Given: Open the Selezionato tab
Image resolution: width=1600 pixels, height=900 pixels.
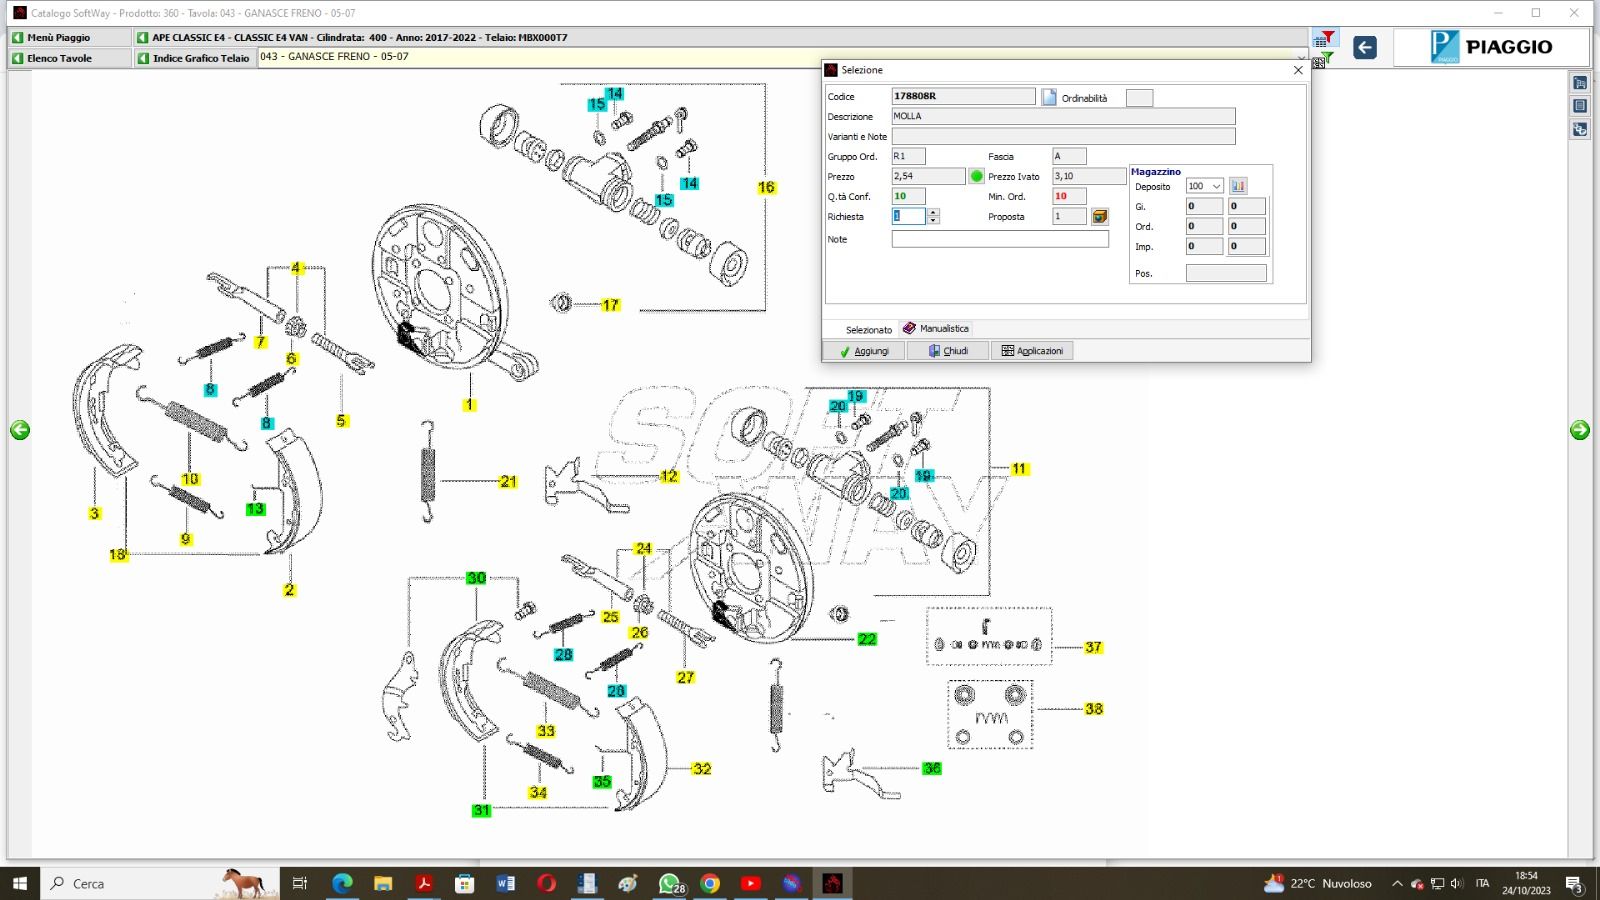Looking at the screenshot, I should point(868,329).
